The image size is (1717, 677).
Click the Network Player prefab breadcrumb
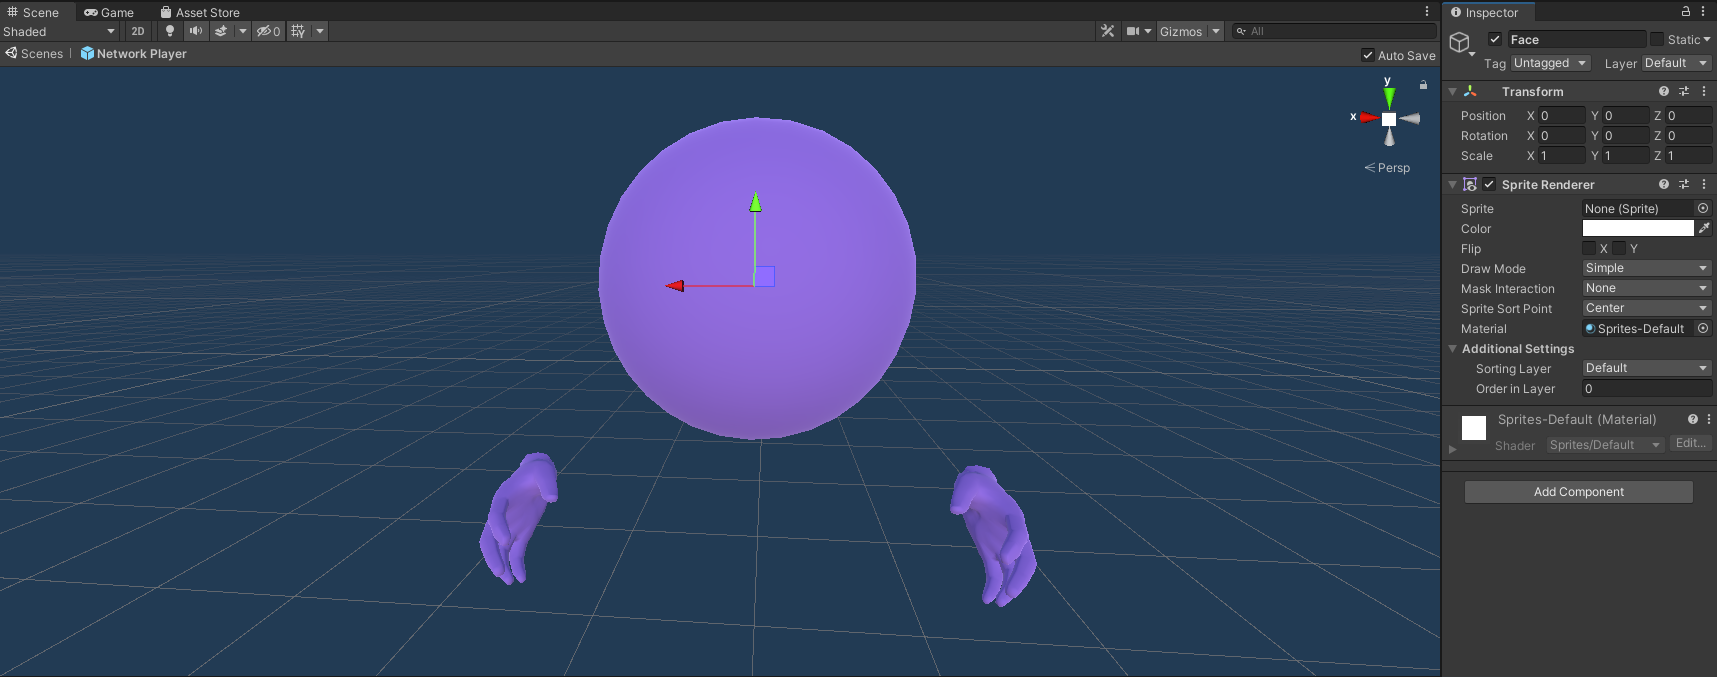[133, 53]
